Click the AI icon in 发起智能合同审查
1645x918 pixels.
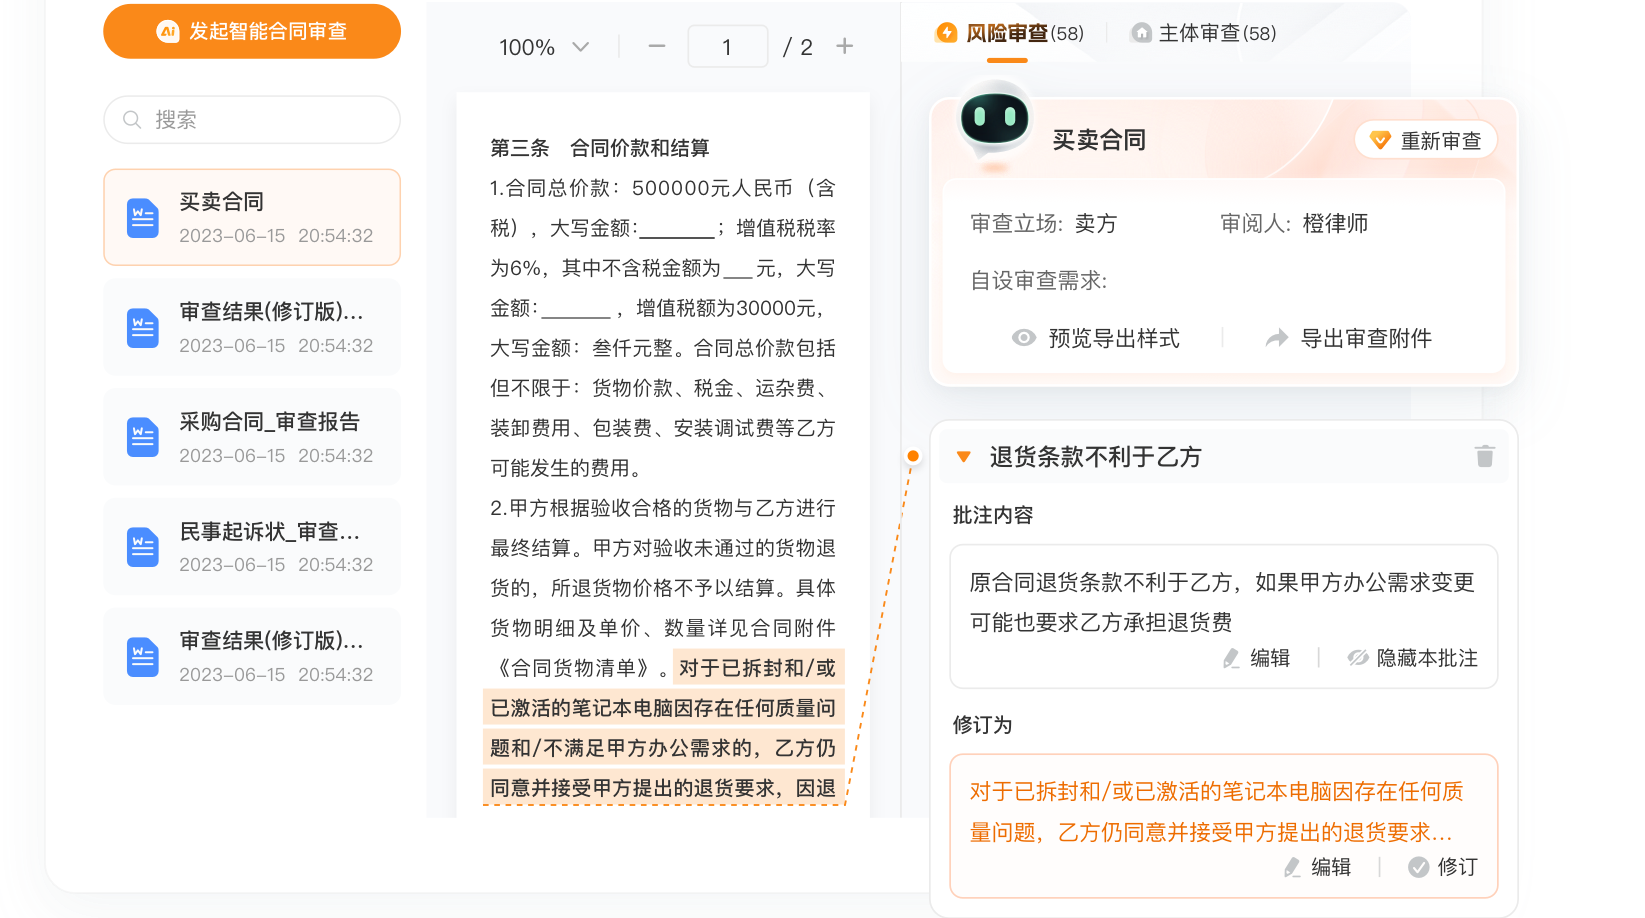pos(168,32)
